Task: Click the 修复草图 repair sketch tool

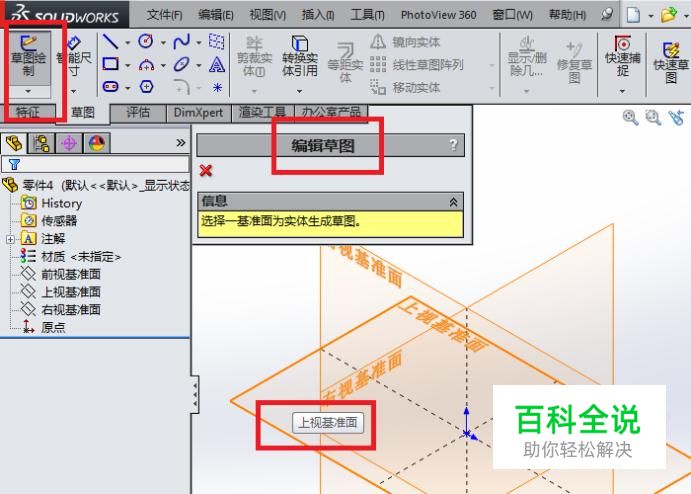Action: [x=574, y=63]
